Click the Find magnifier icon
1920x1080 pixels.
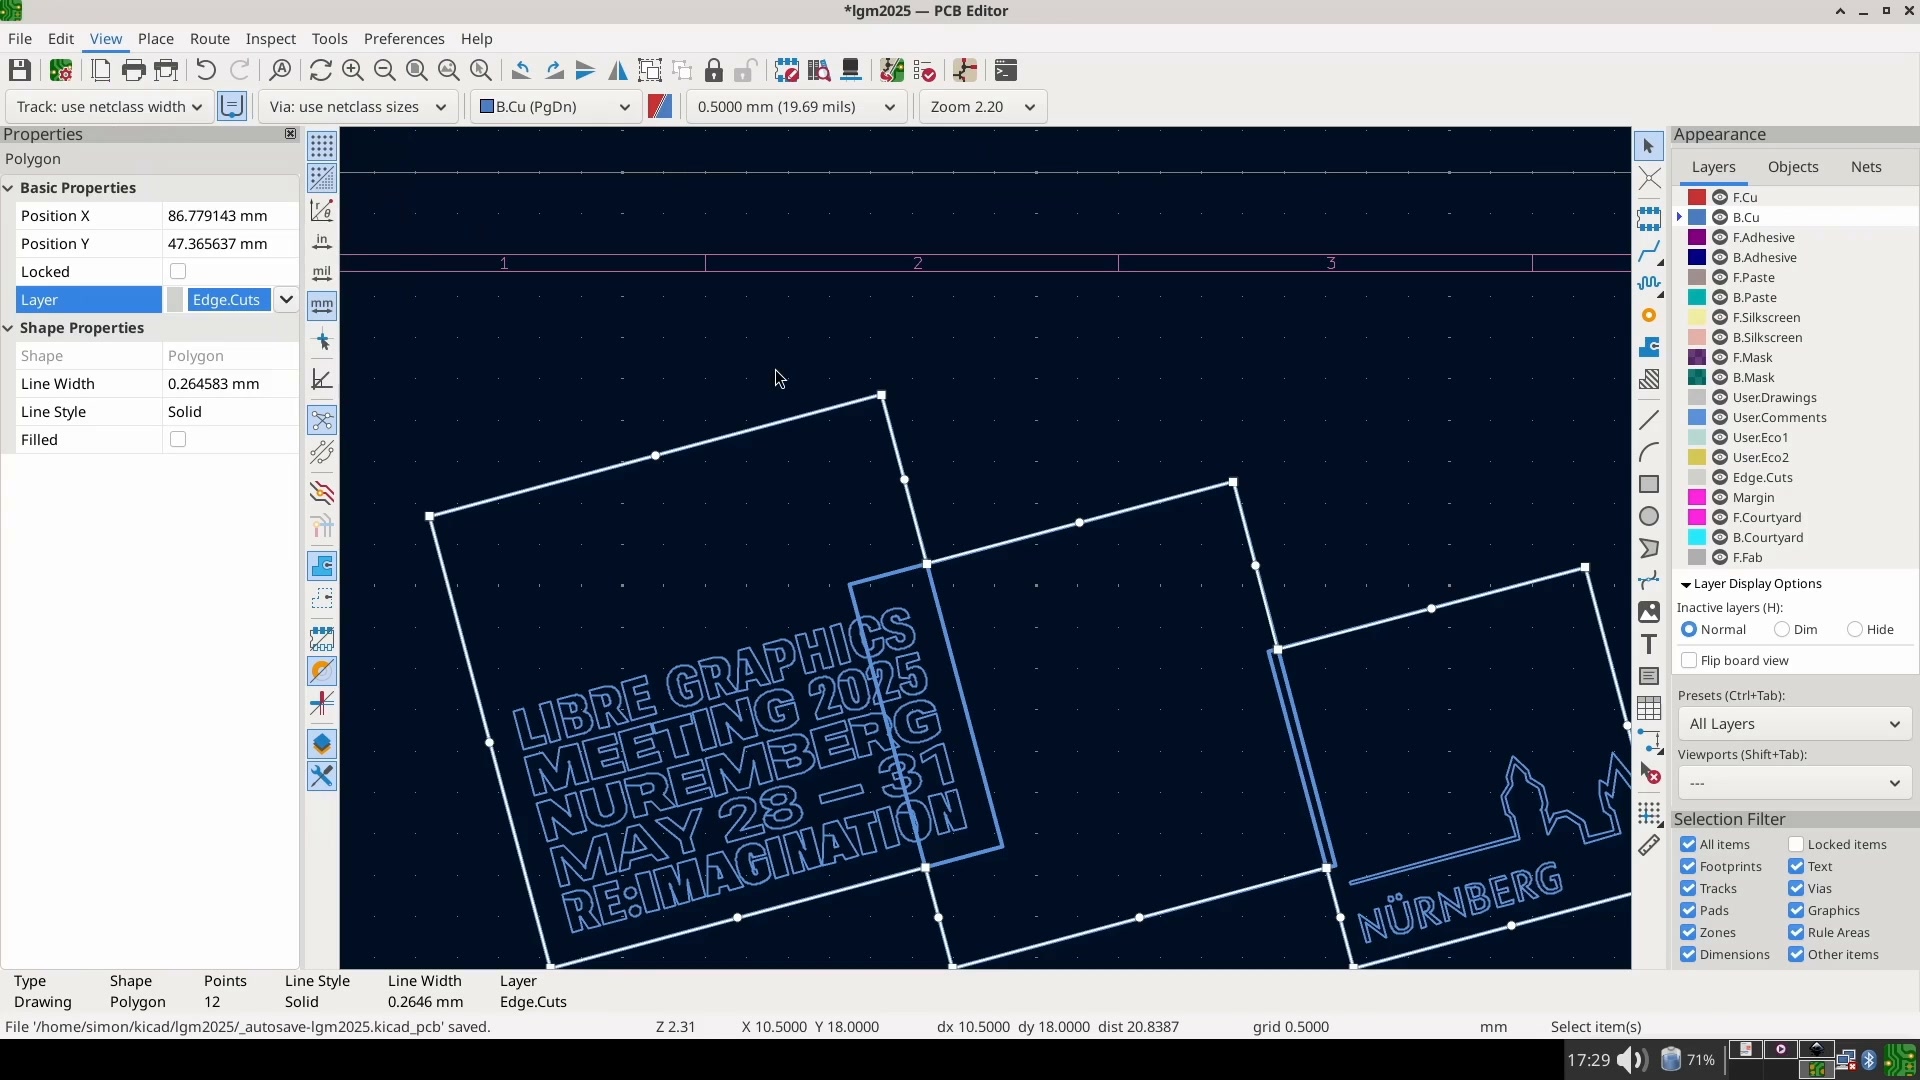tap(281, 70)
